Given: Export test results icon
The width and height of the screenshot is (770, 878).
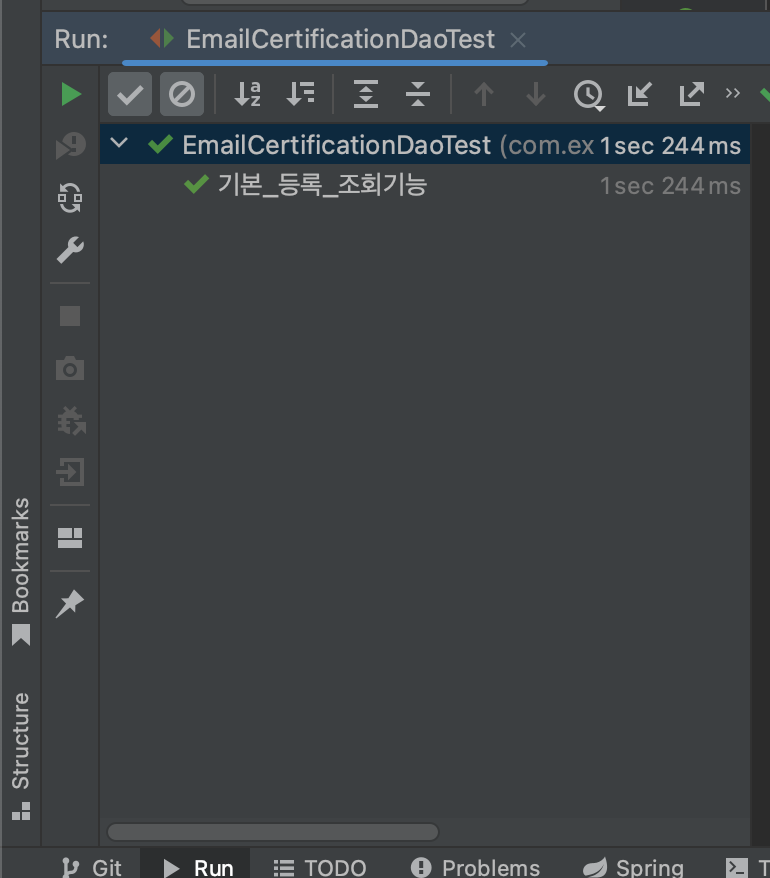Looking at the screenshot, I should (692, 94).
